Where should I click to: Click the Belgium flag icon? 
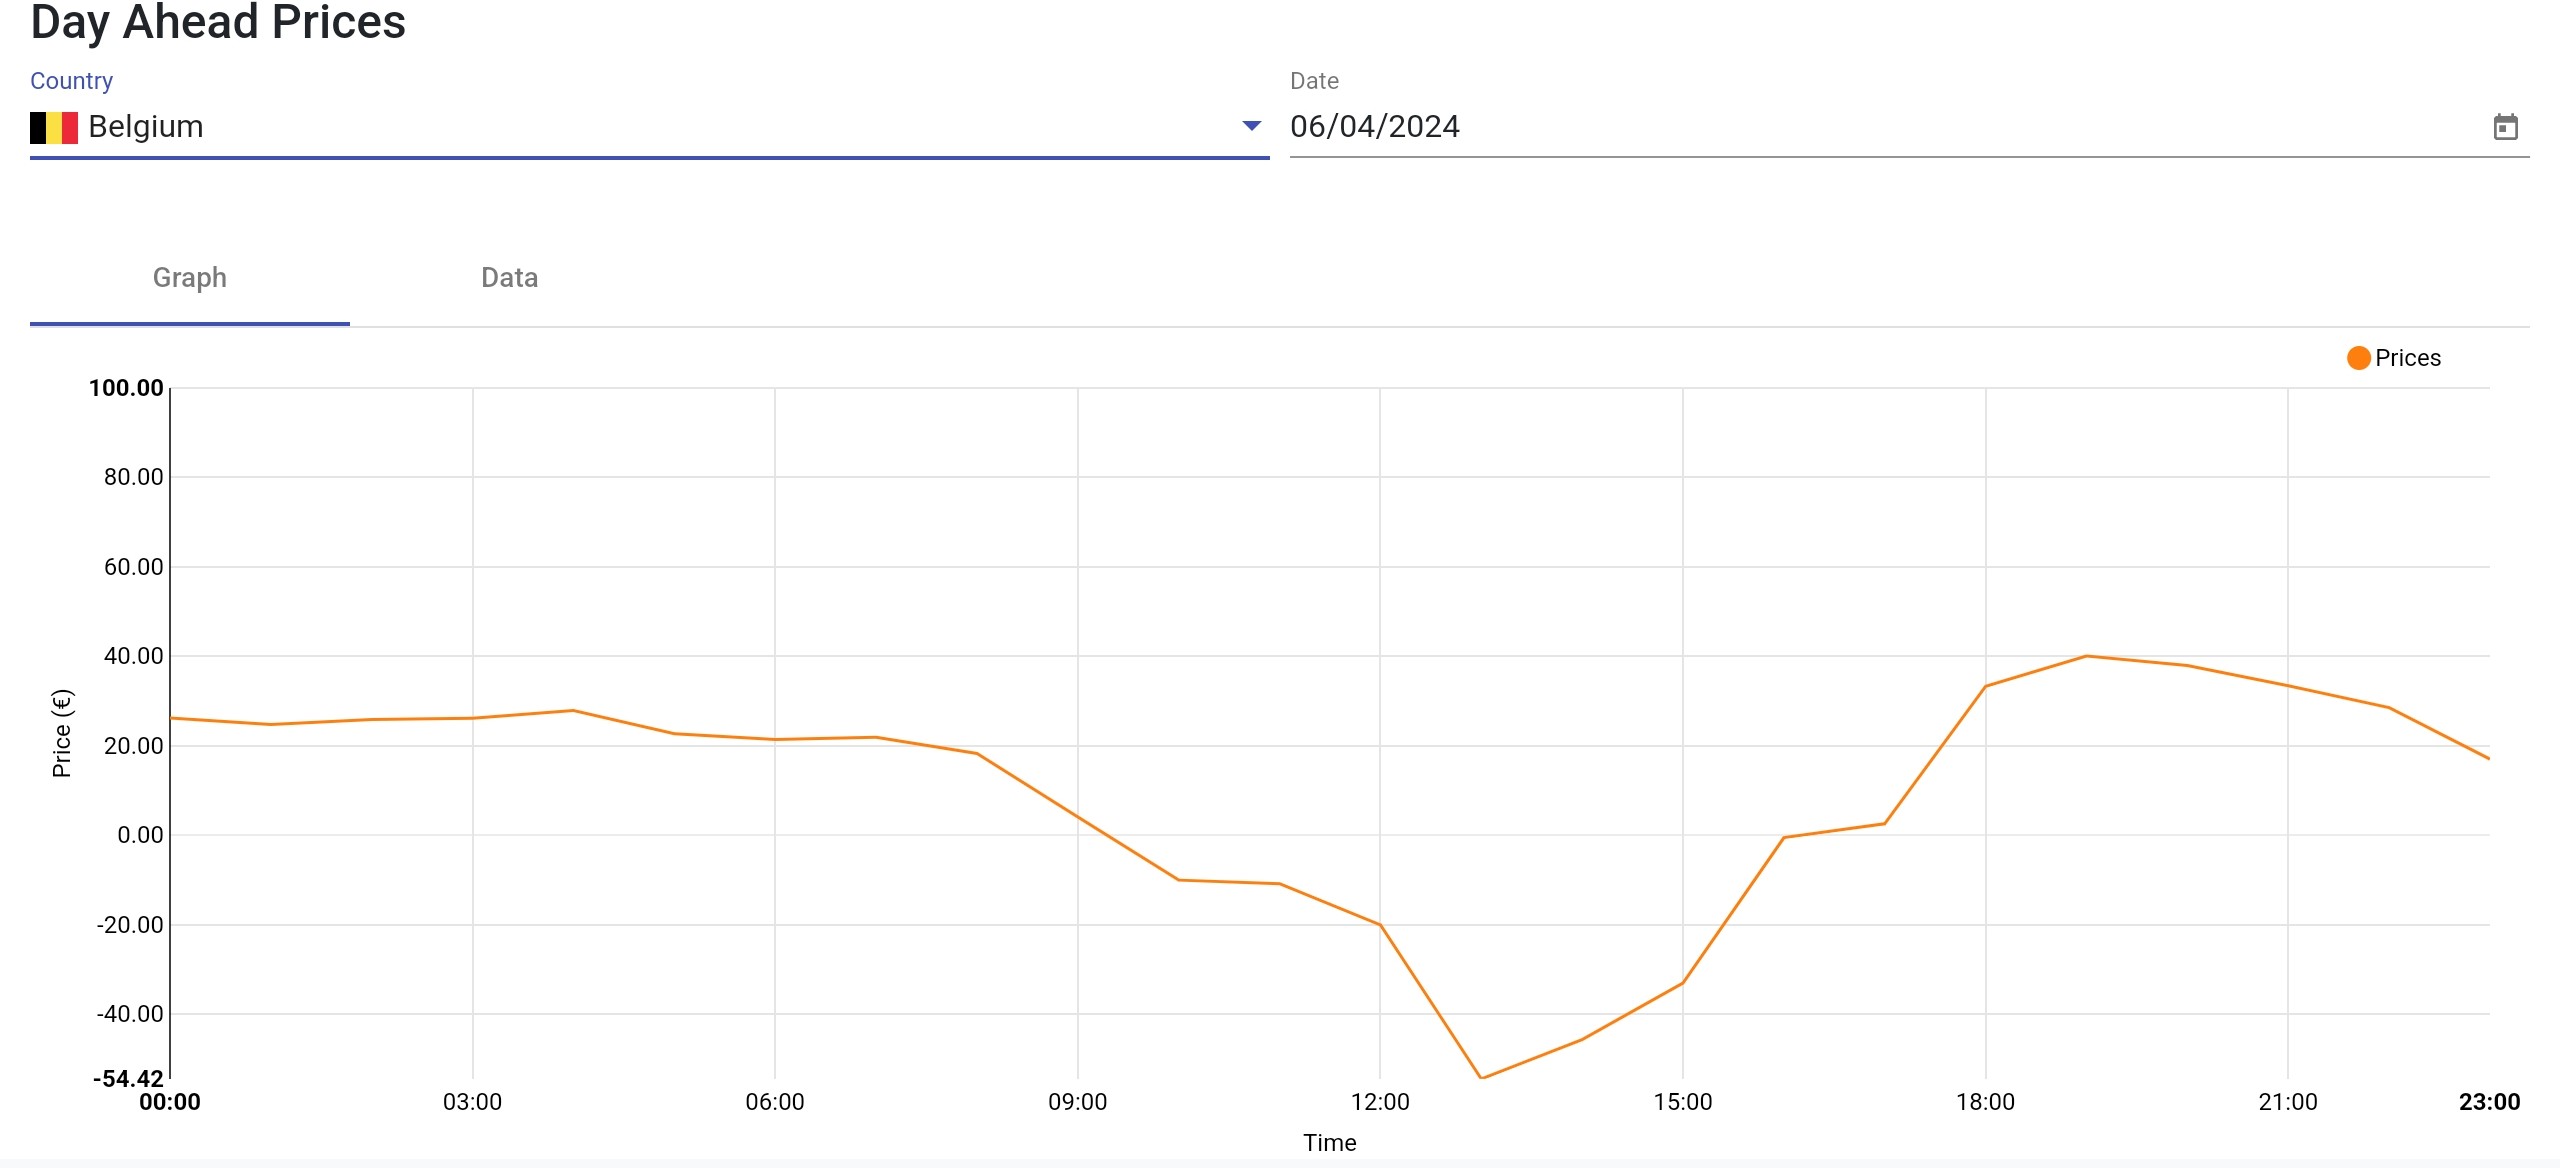(54, 127)
